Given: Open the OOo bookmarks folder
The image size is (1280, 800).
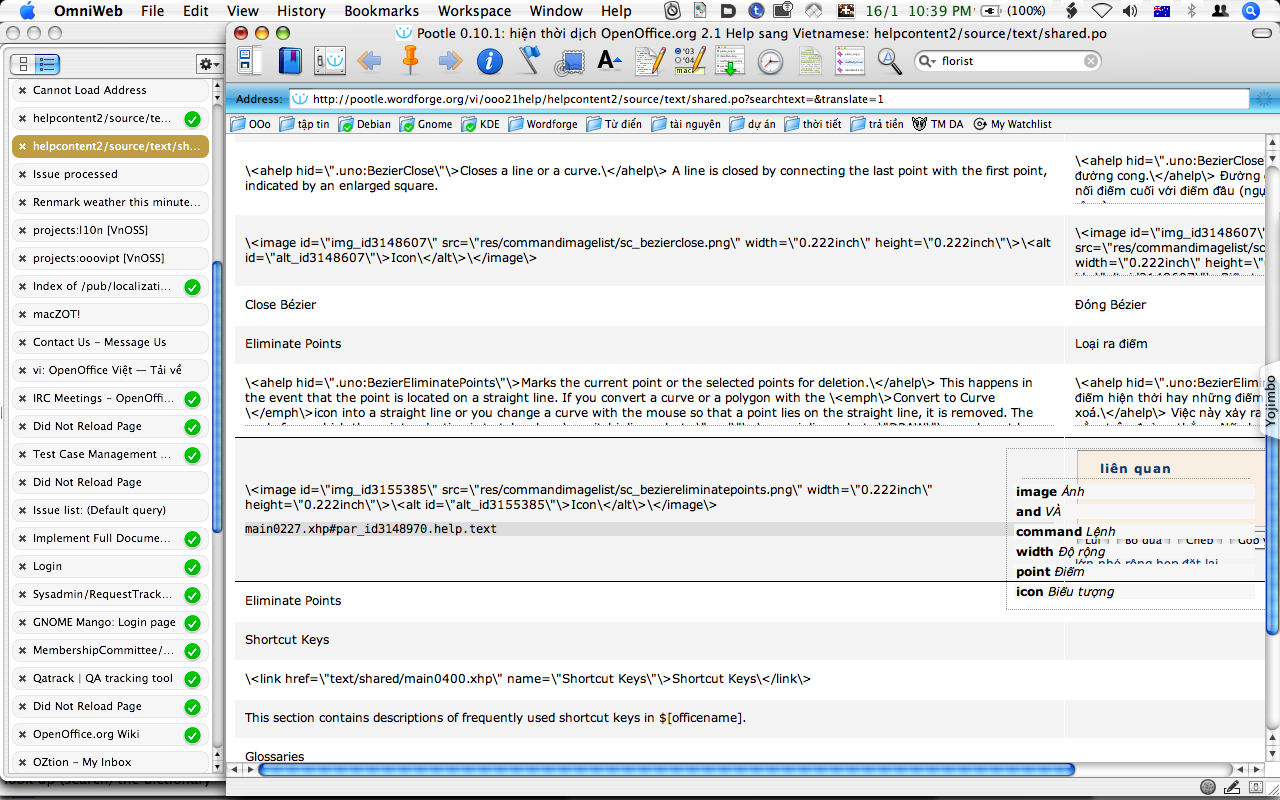Looking at the screenshot, I should click(250, 124).
